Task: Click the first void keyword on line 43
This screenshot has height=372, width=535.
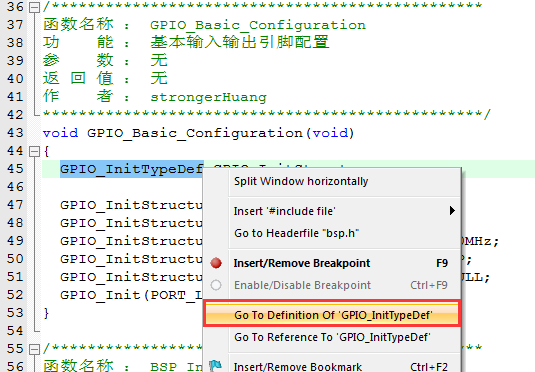Action: (x=60, y=133)
